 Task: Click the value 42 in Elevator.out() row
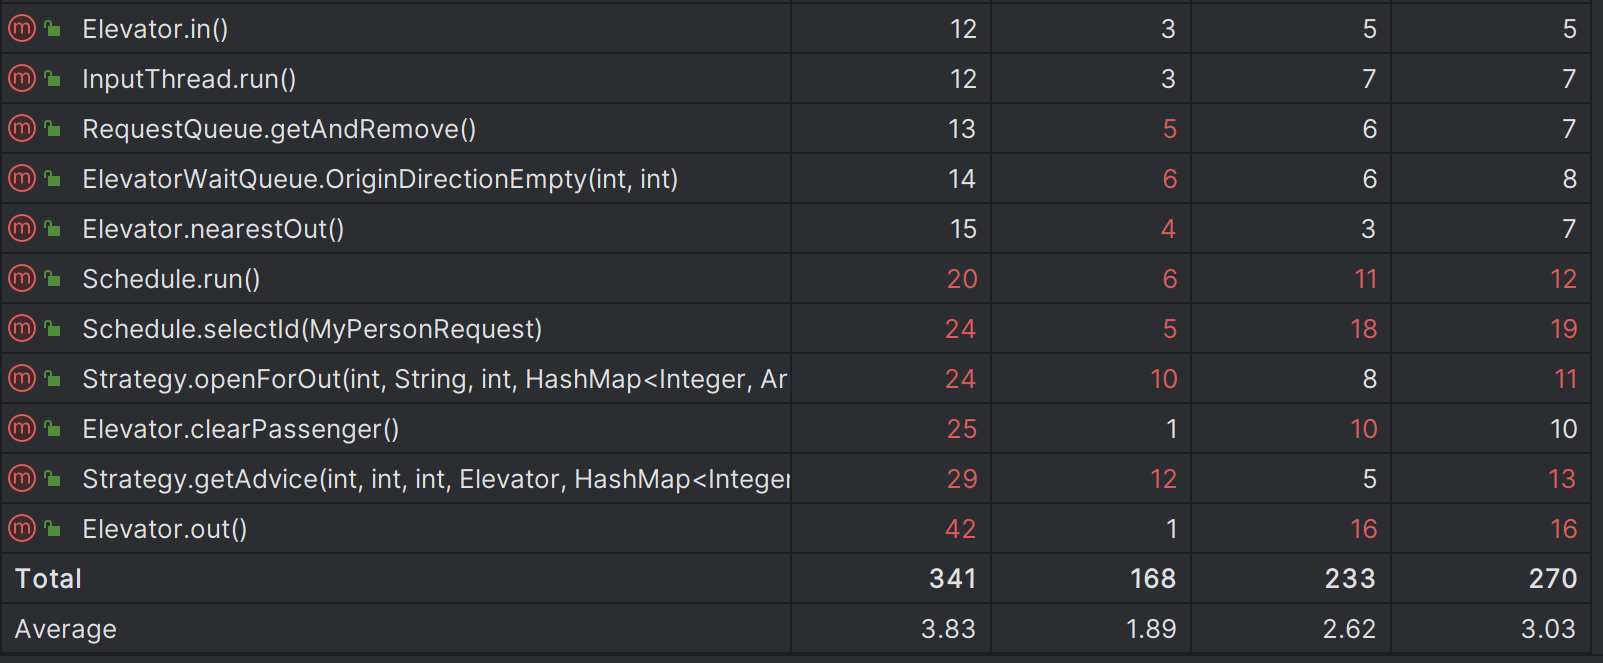click(x=960, y=529)
